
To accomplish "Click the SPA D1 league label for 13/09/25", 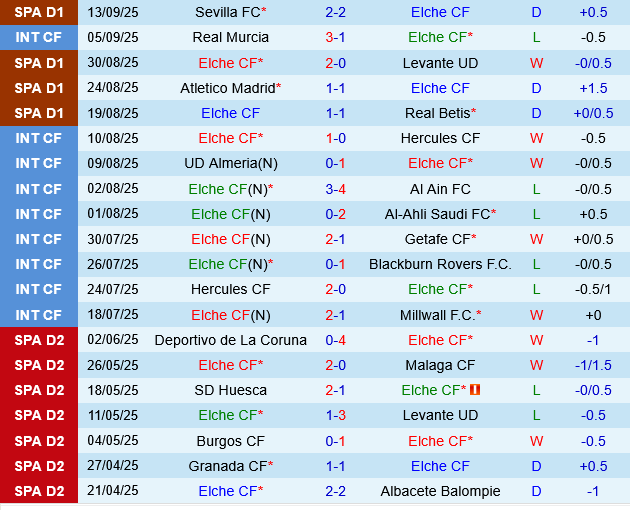I will (39, 12).
